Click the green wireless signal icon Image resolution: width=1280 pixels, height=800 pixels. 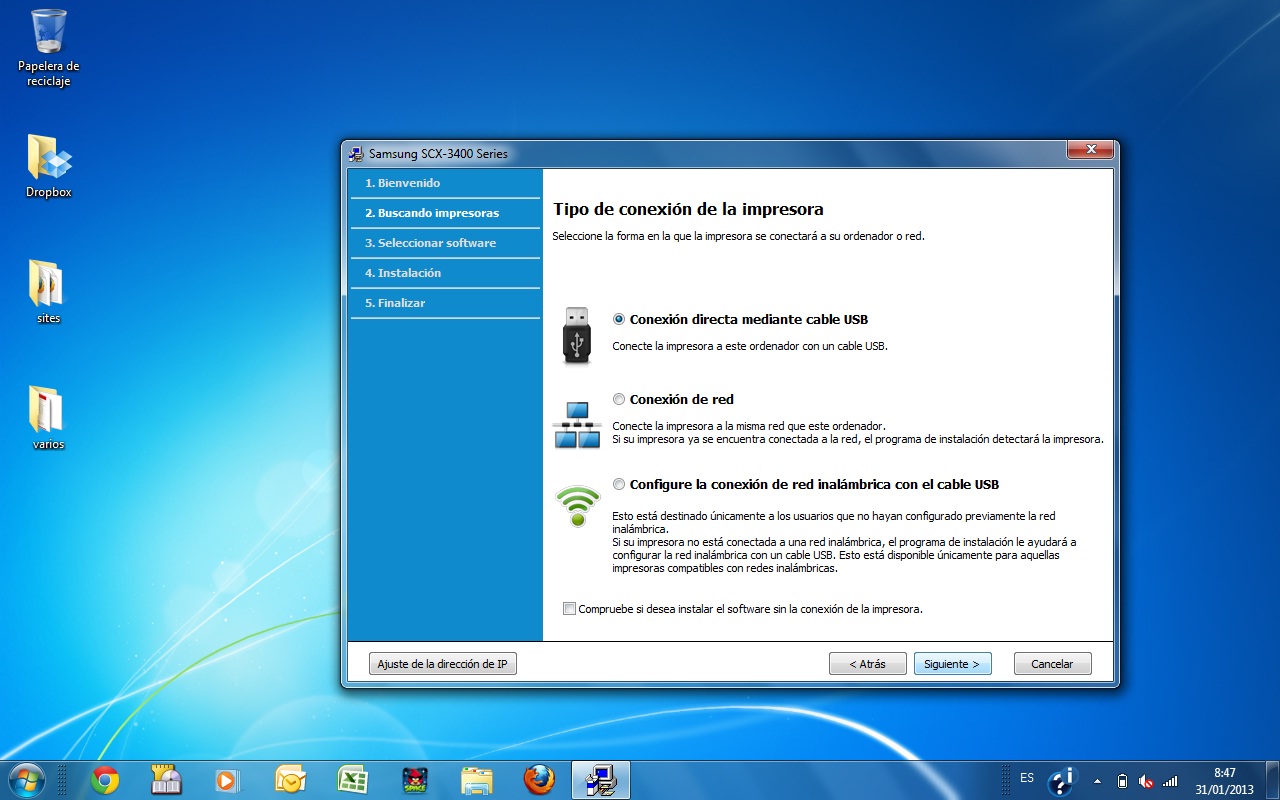click(x=577, y=506)
